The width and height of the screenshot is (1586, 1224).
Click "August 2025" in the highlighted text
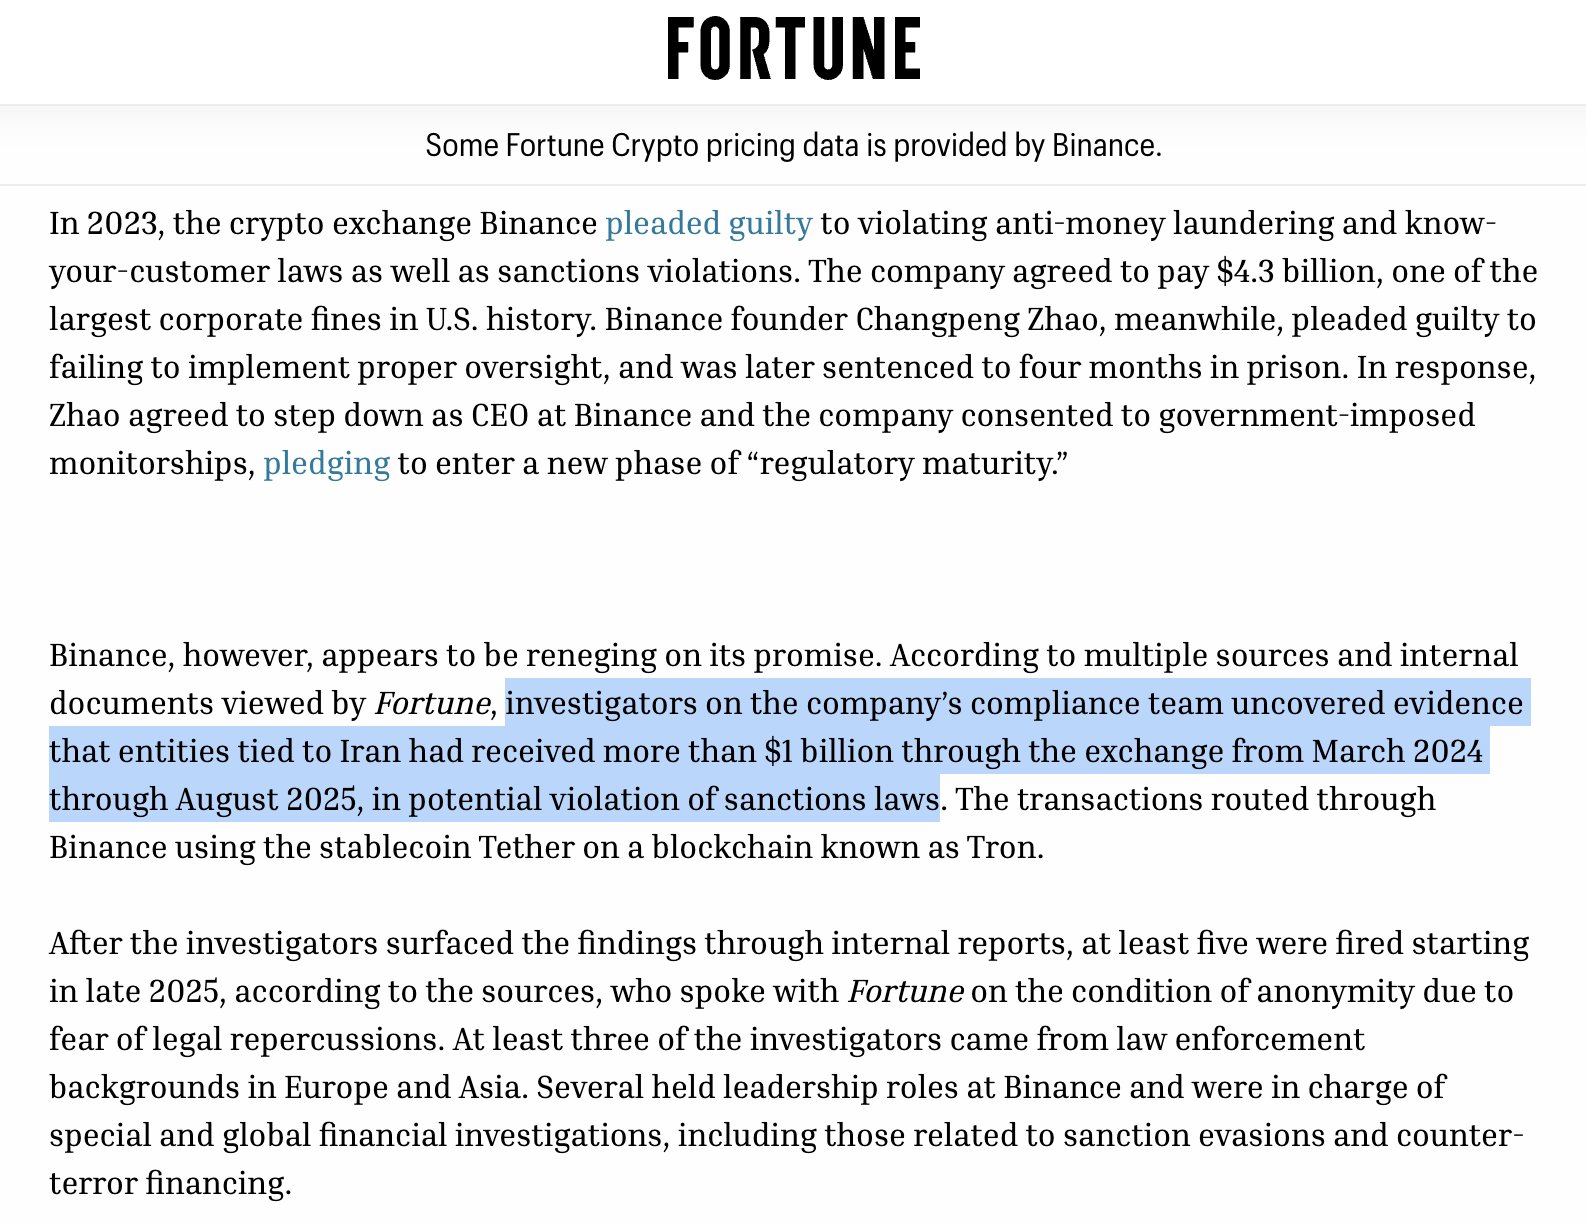266,800
